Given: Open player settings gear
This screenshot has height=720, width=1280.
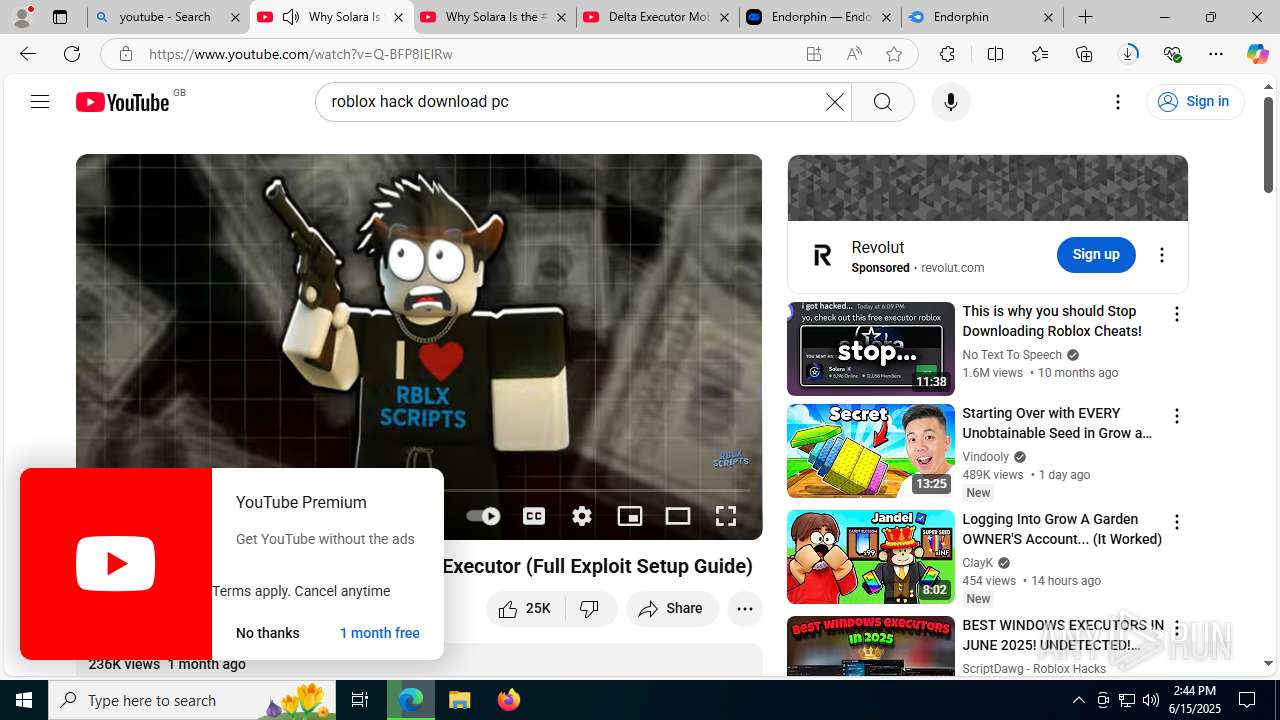Looking at the screenshot, I should [x=582, y=516].
